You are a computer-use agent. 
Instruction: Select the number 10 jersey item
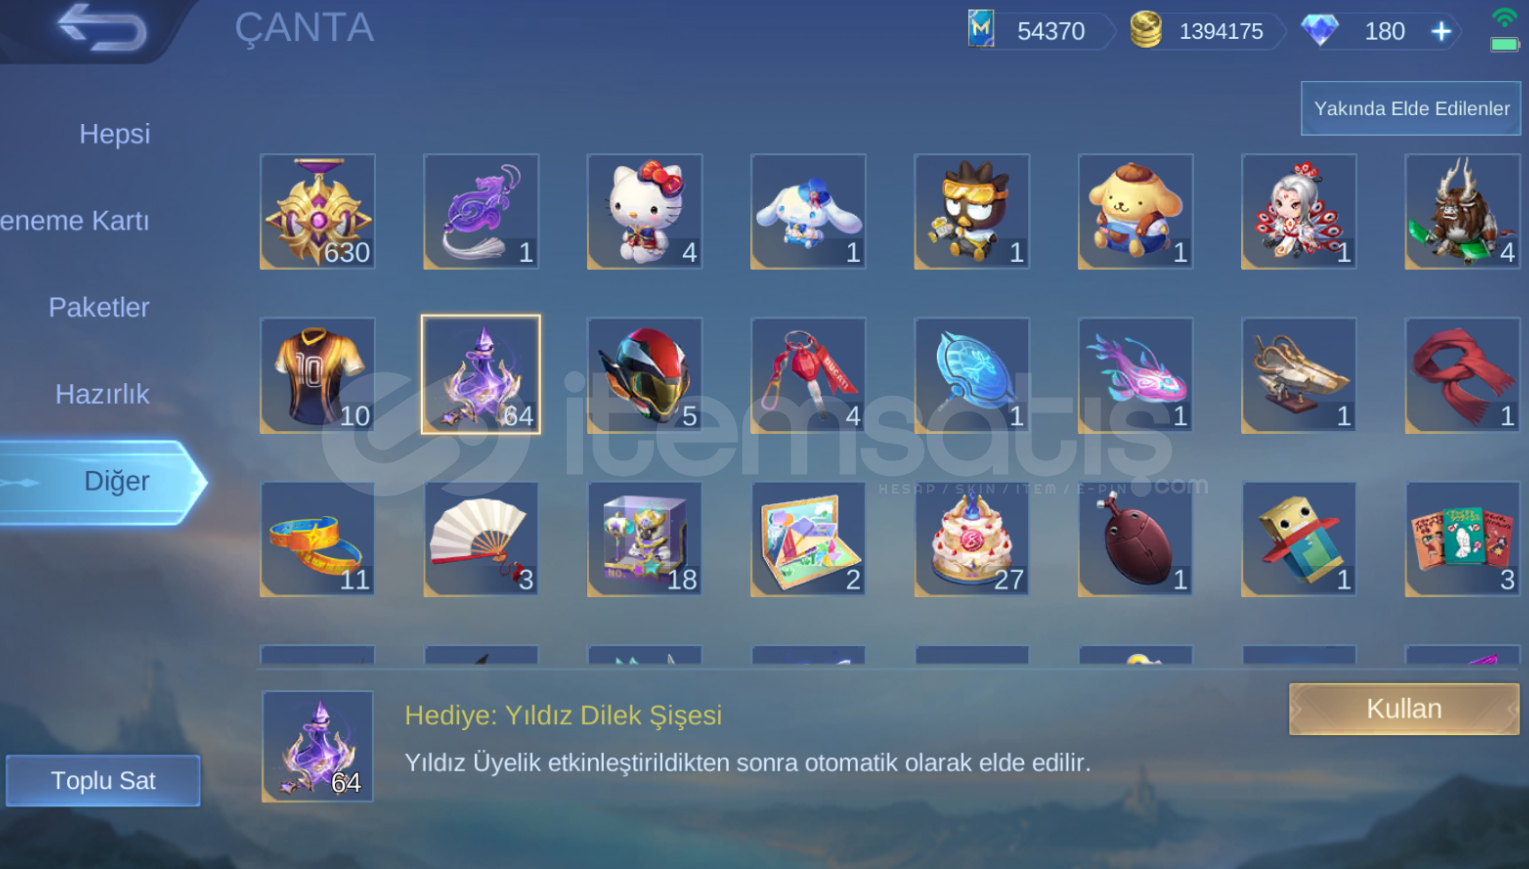pos(318,376)
